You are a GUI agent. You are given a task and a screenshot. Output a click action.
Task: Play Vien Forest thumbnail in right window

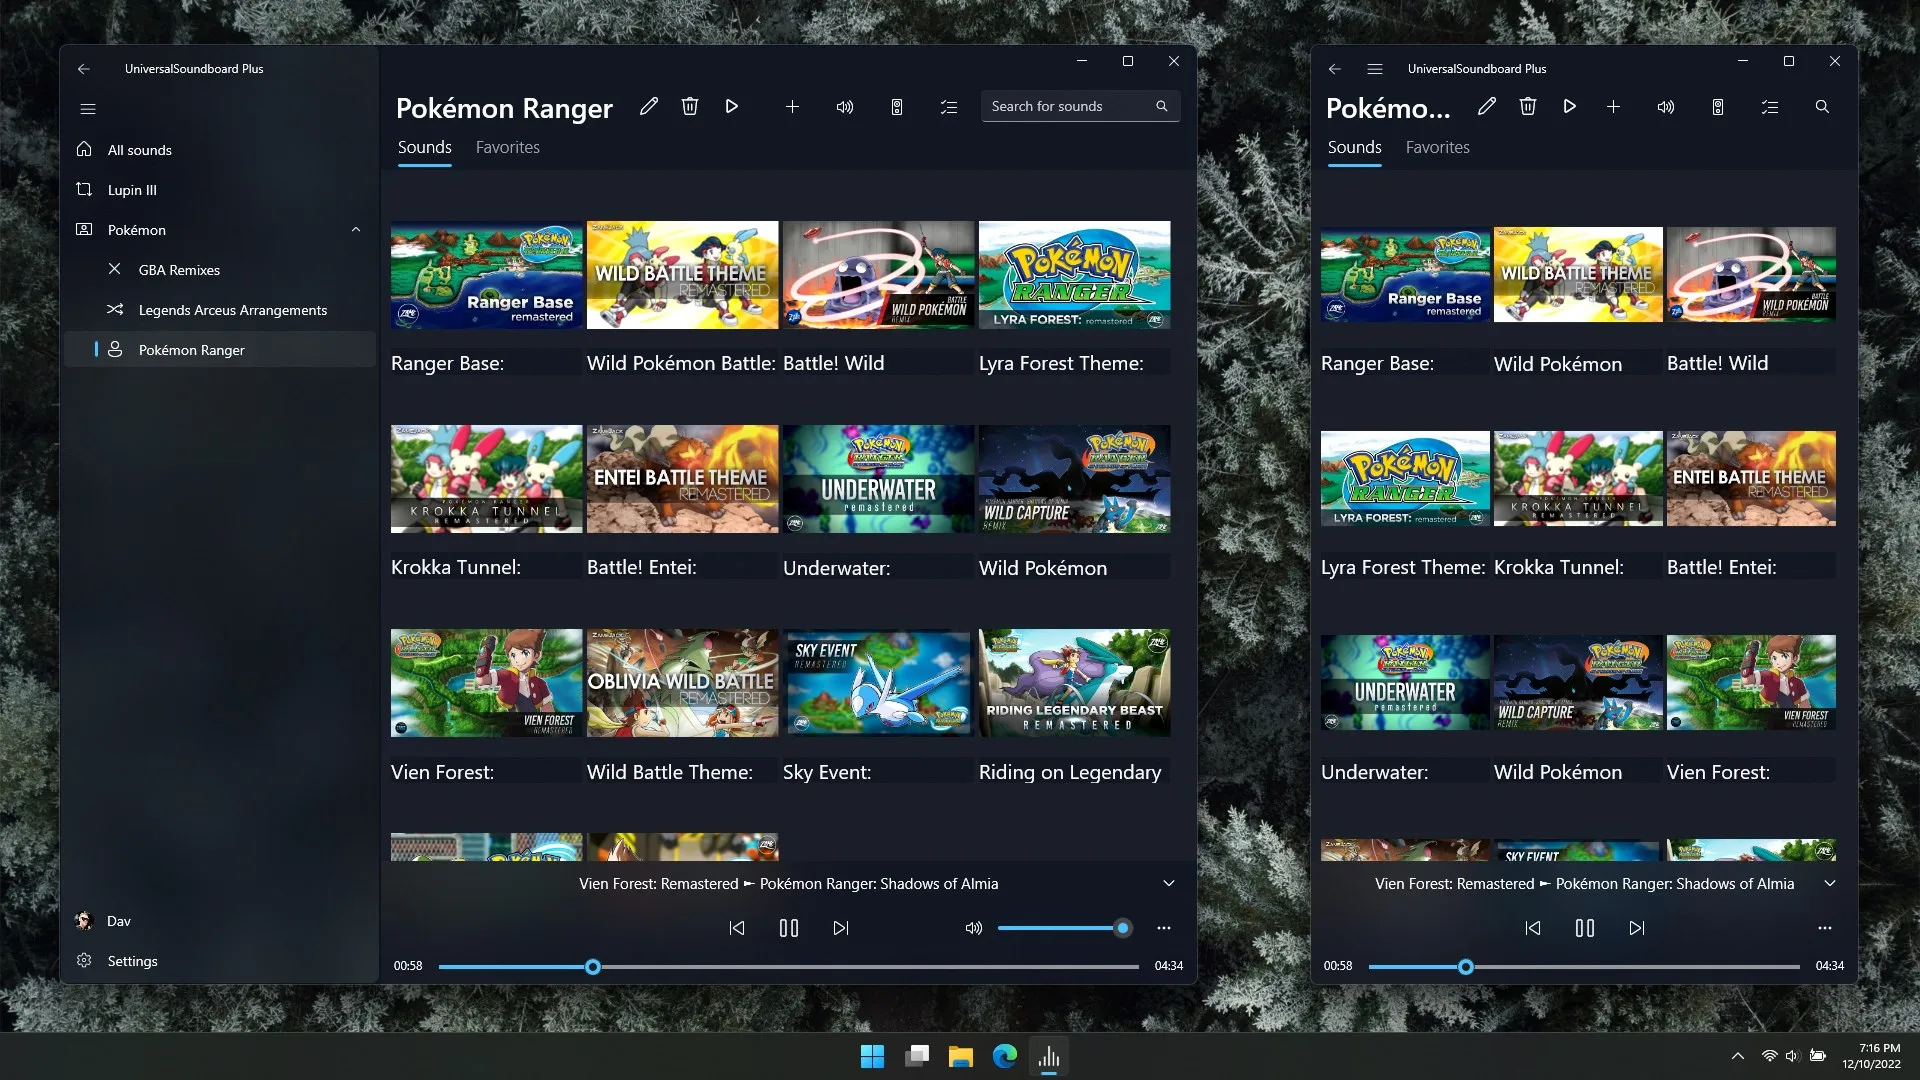click(1751, 683)
